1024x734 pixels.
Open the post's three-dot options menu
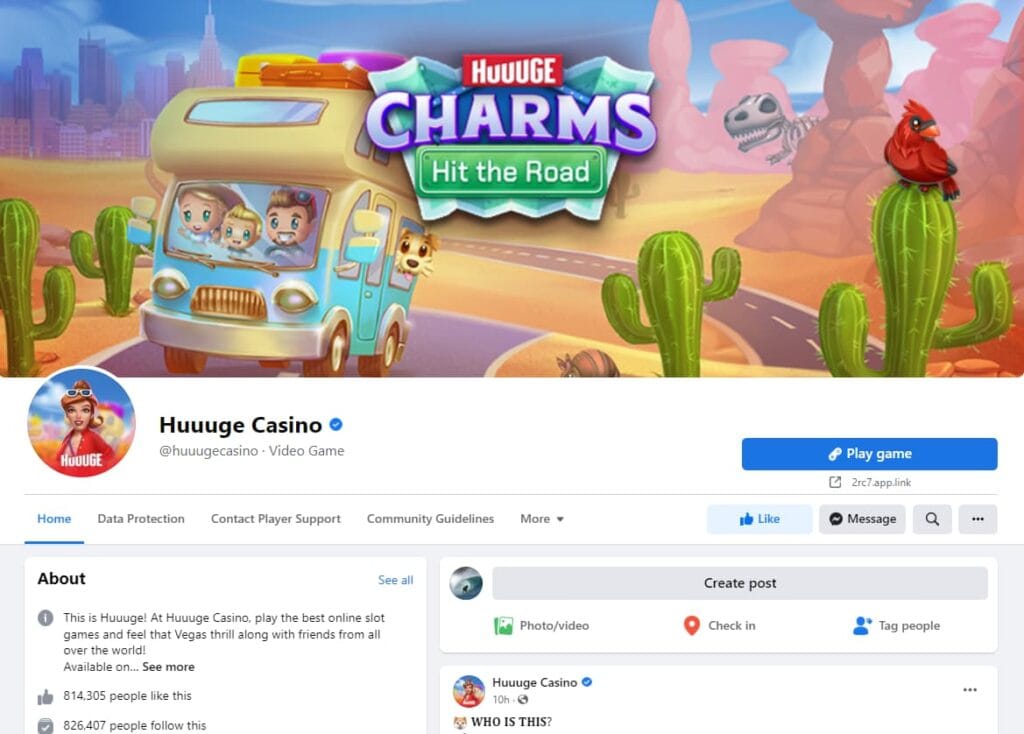coord(970,690)
